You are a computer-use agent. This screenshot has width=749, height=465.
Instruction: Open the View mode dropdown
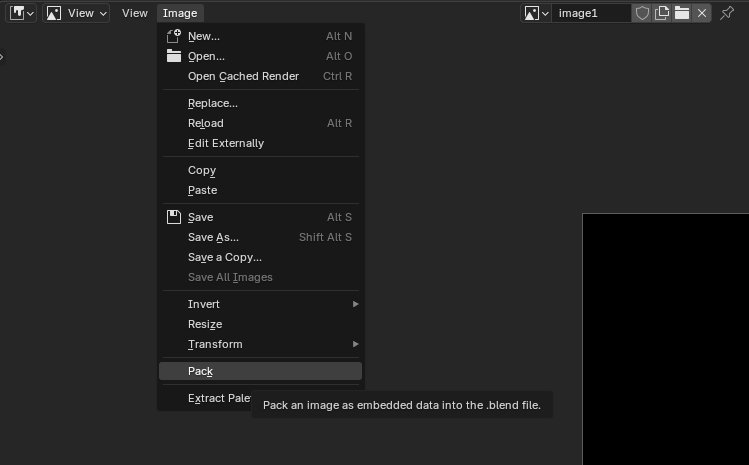click(76, 13)
